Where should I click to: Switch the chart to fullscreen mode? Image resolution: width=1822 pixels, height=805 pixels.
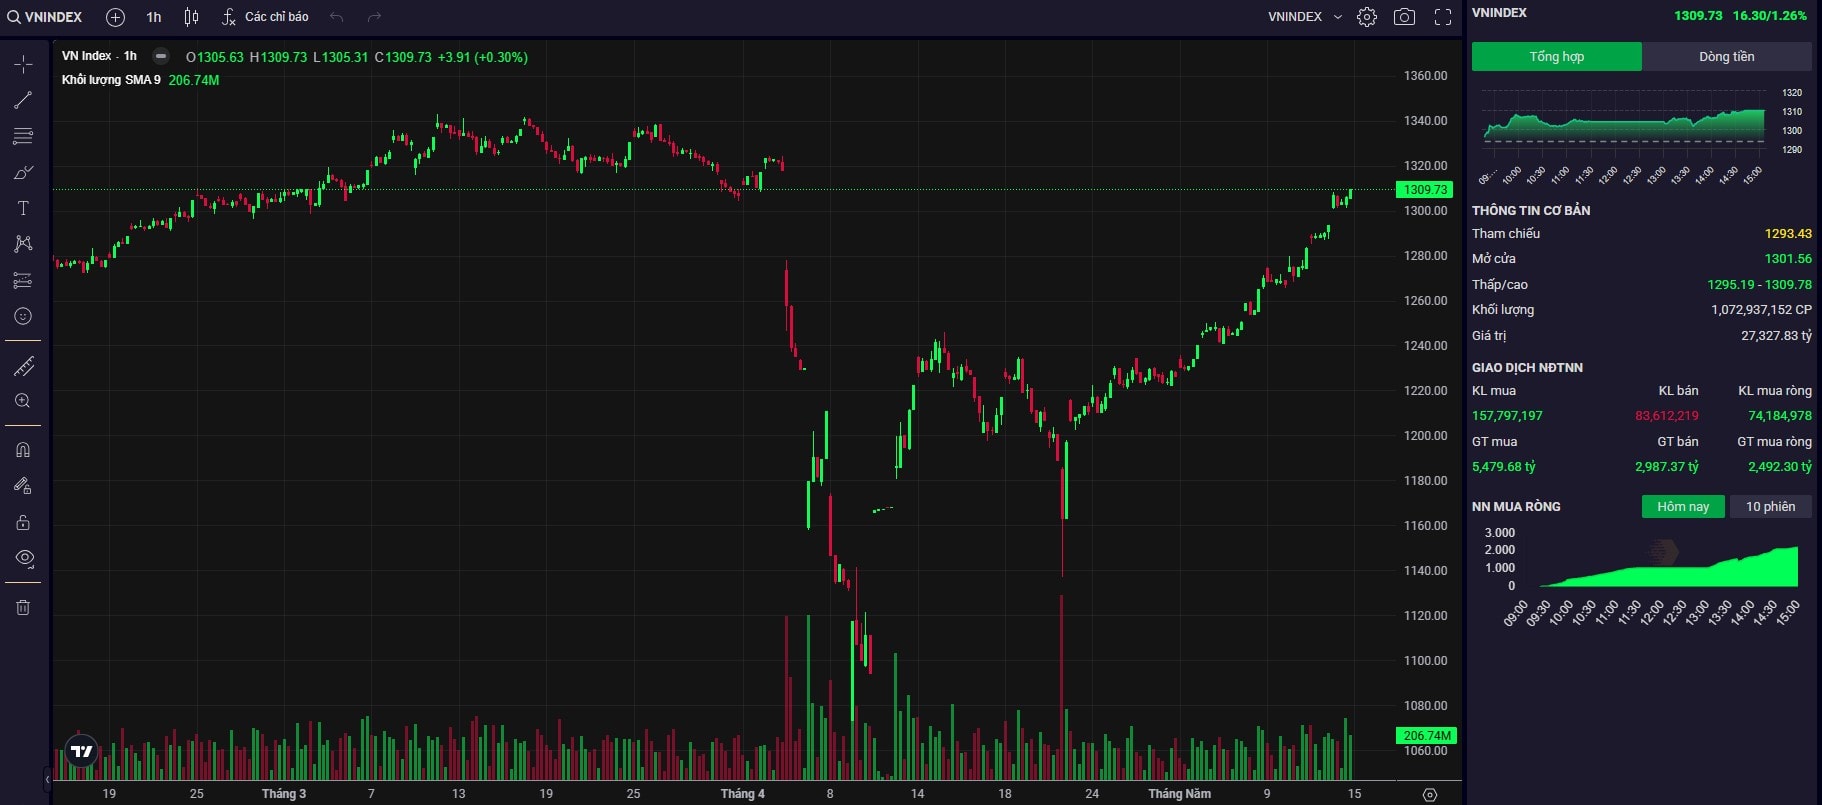coord(1443,17)
